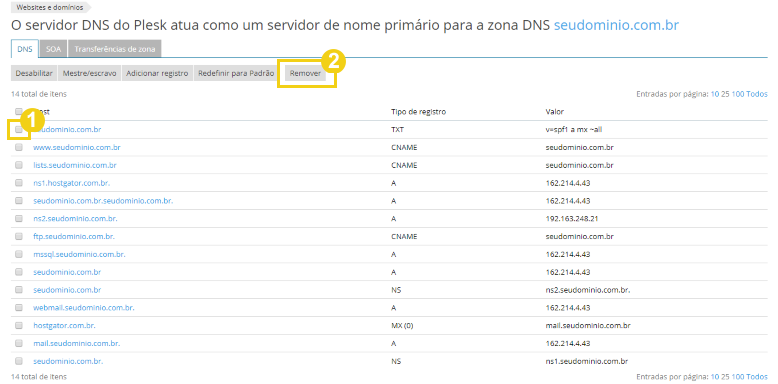Select the mssql.seudominio.com.br. row checkbox
The width and height of the screenshot is (778, 384).
click(19, 254)
